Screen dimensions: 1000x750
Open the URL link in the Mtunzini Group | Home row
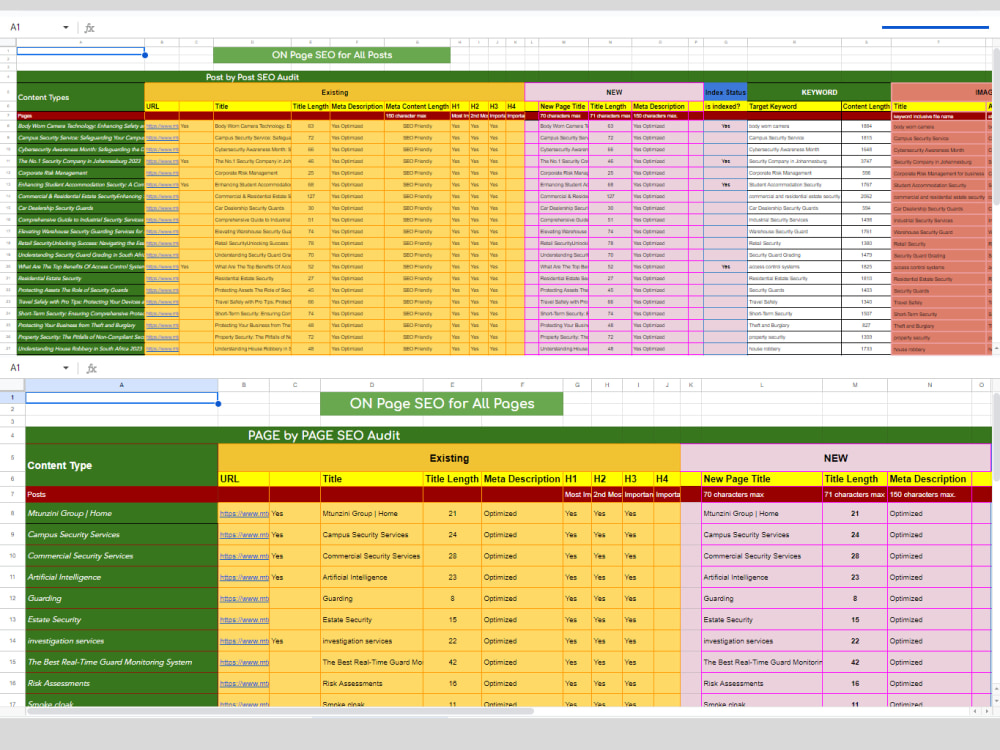click(x=244, y=513)
